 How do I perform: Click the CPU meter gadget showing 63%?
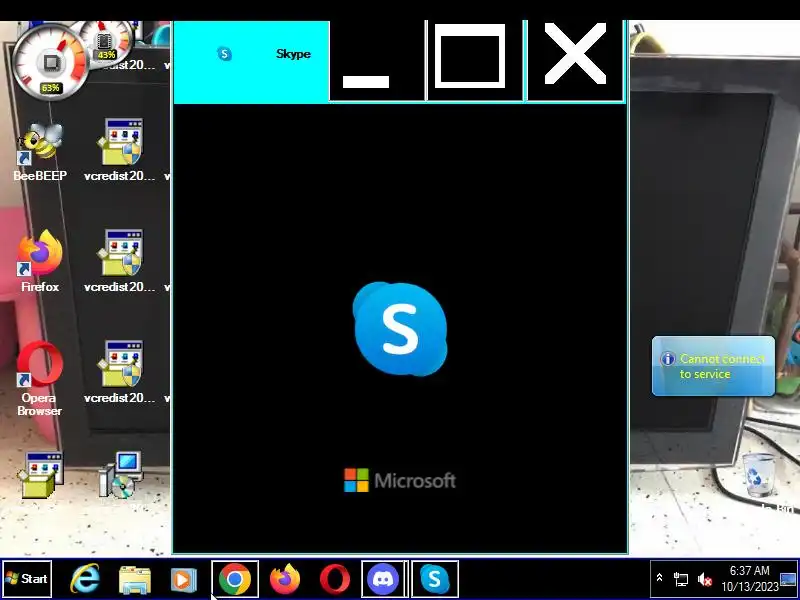[50, 62]
